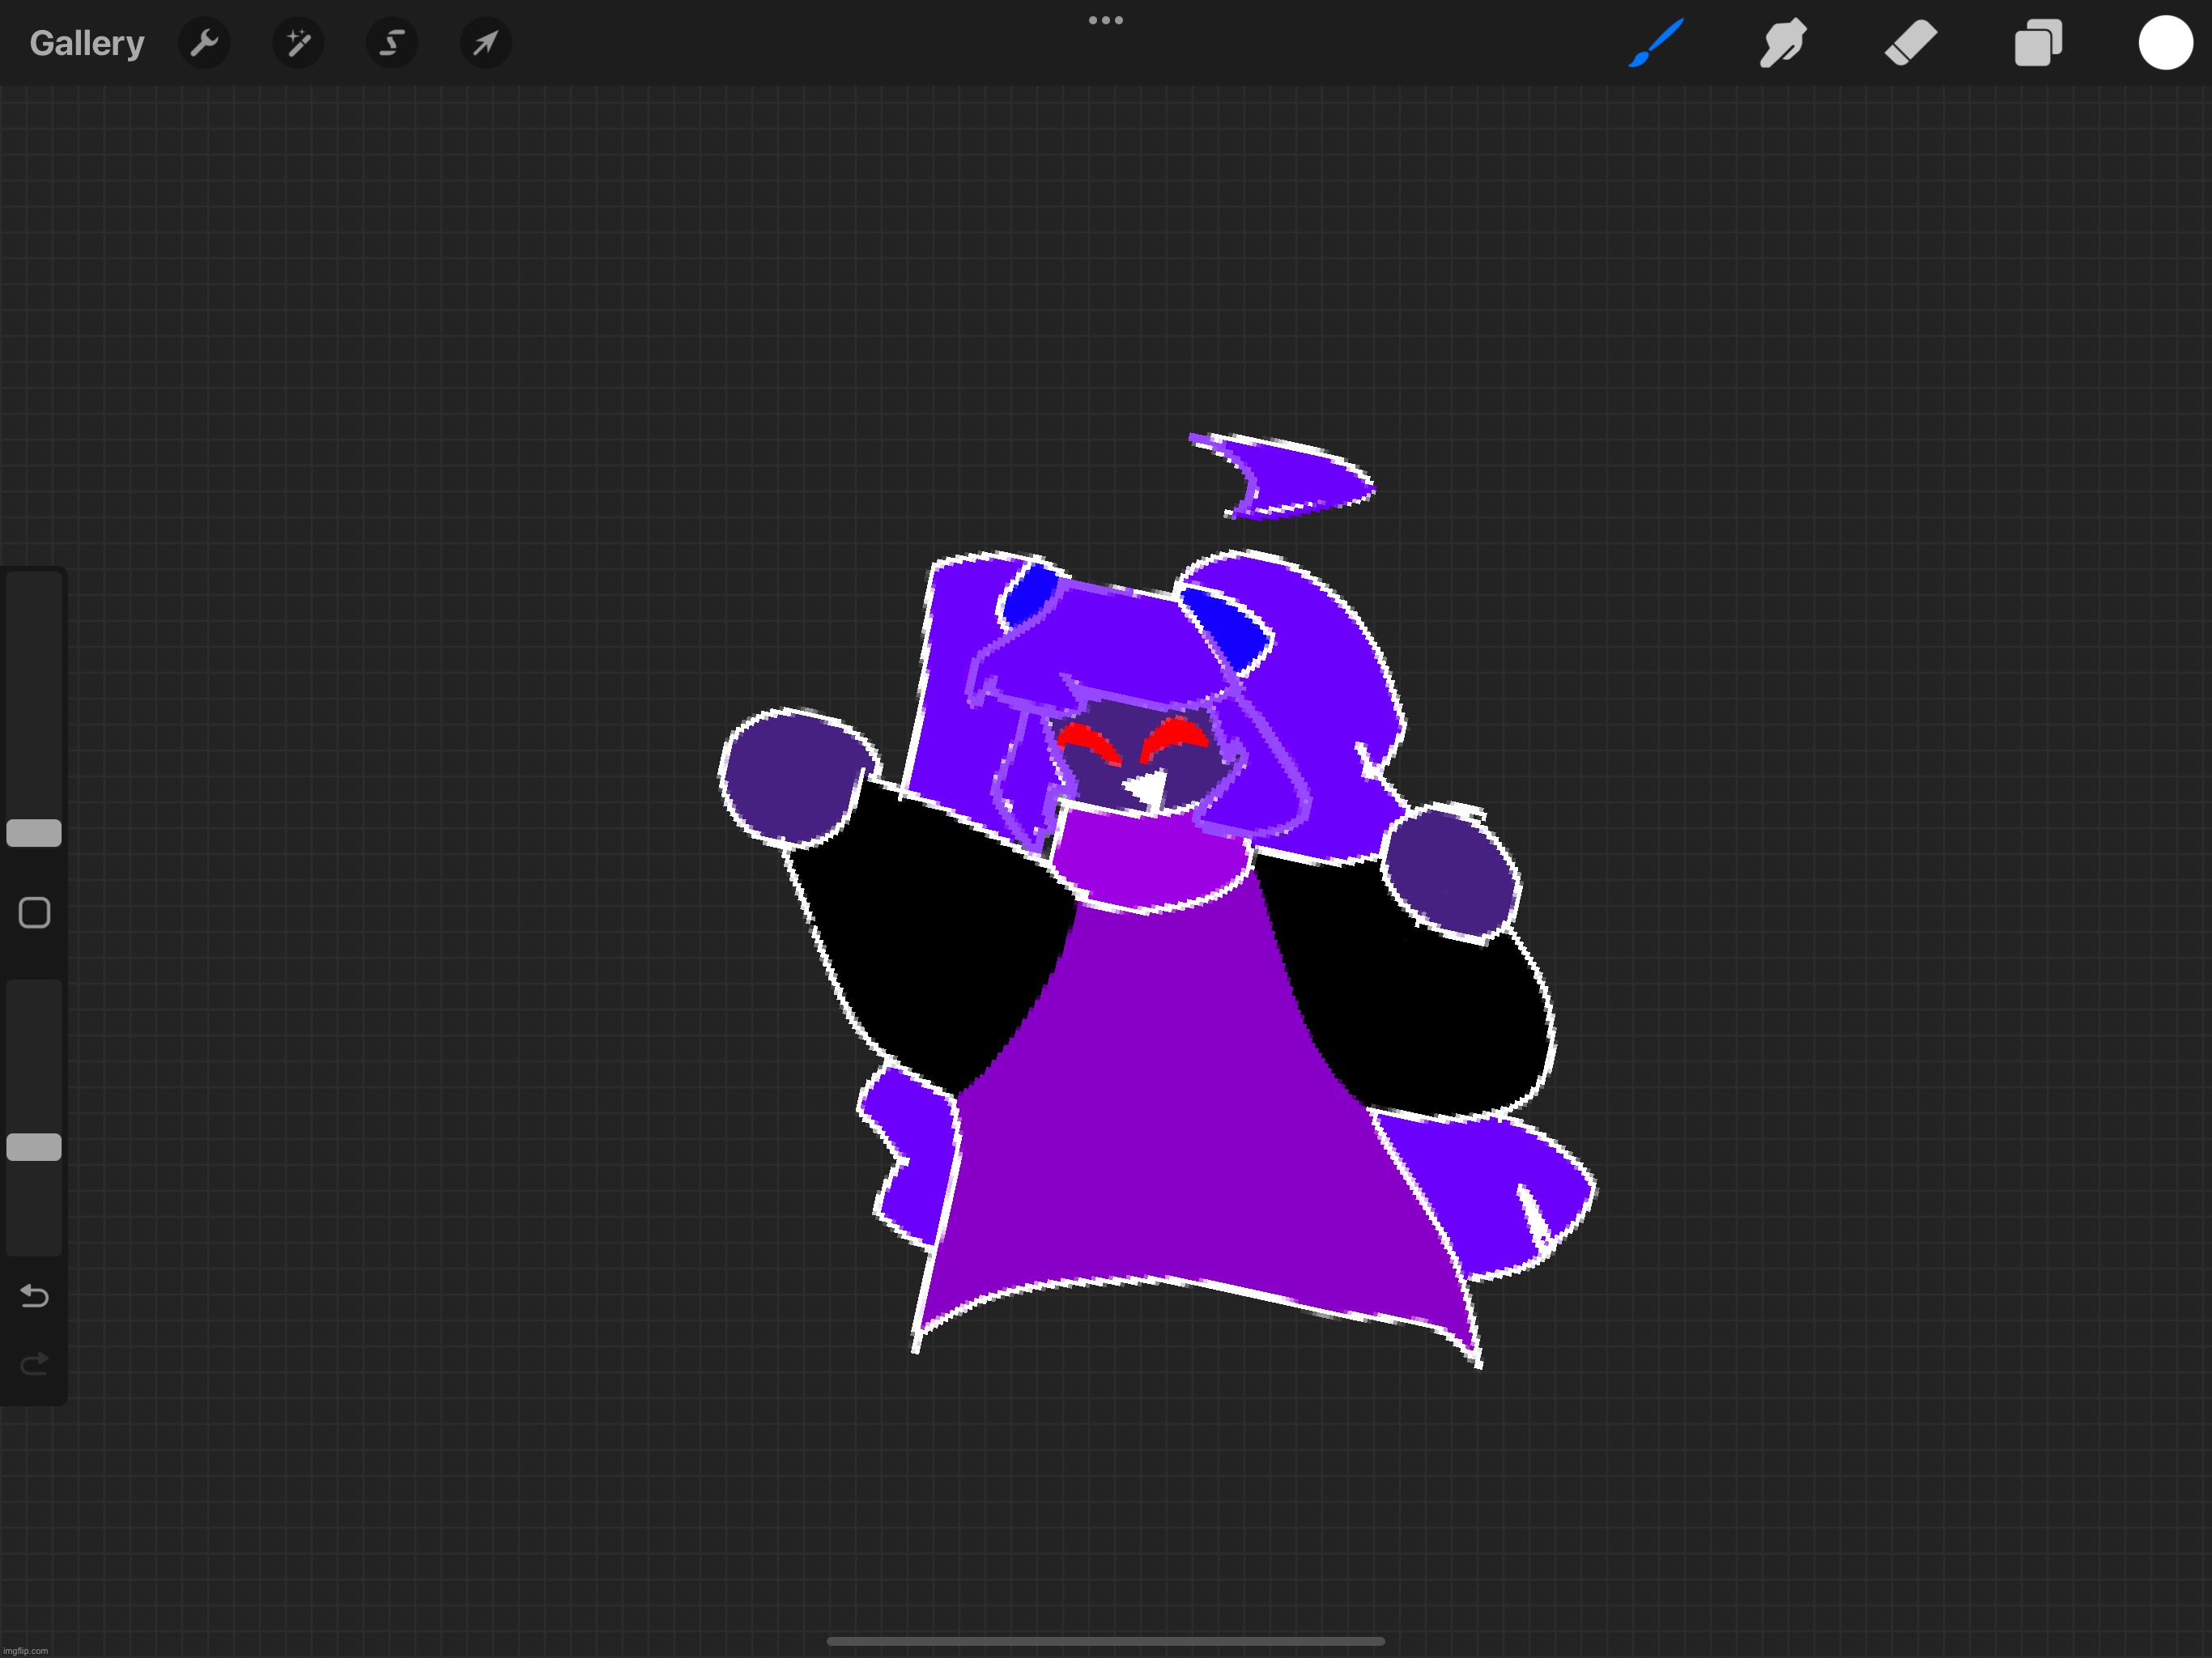The height and width of the screenshot is (1658, 2212).
Task: Activate the Transform arrow tool
Action: point(486,43)
